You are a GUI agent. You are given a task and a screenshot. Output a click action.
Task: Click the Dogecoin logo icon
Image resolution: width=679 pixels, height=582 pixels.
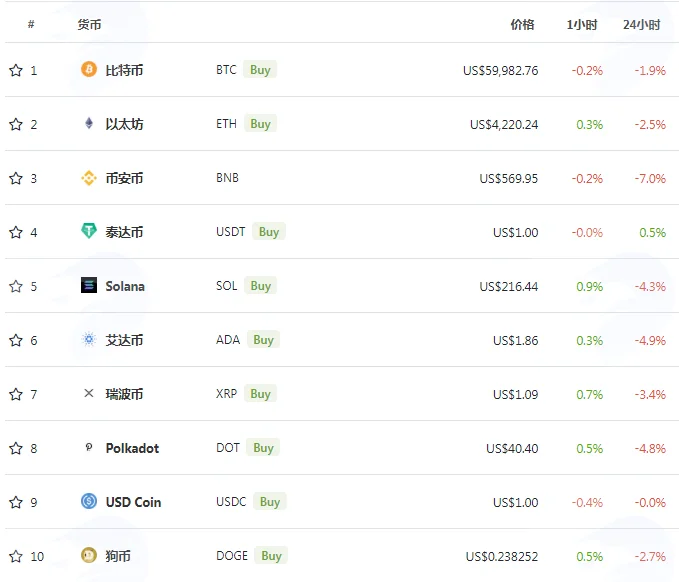click(89, 555)
